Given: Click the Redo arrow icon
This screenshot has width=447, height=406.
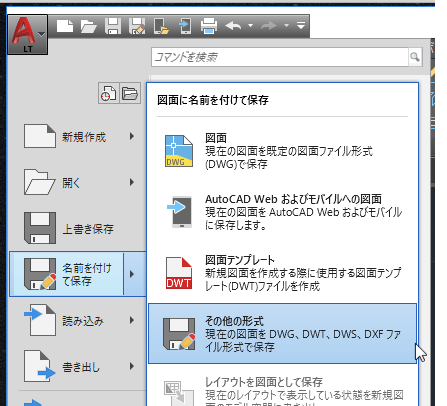Looking at the screenshot, I should pyautogui.click(x=269, y=26).
